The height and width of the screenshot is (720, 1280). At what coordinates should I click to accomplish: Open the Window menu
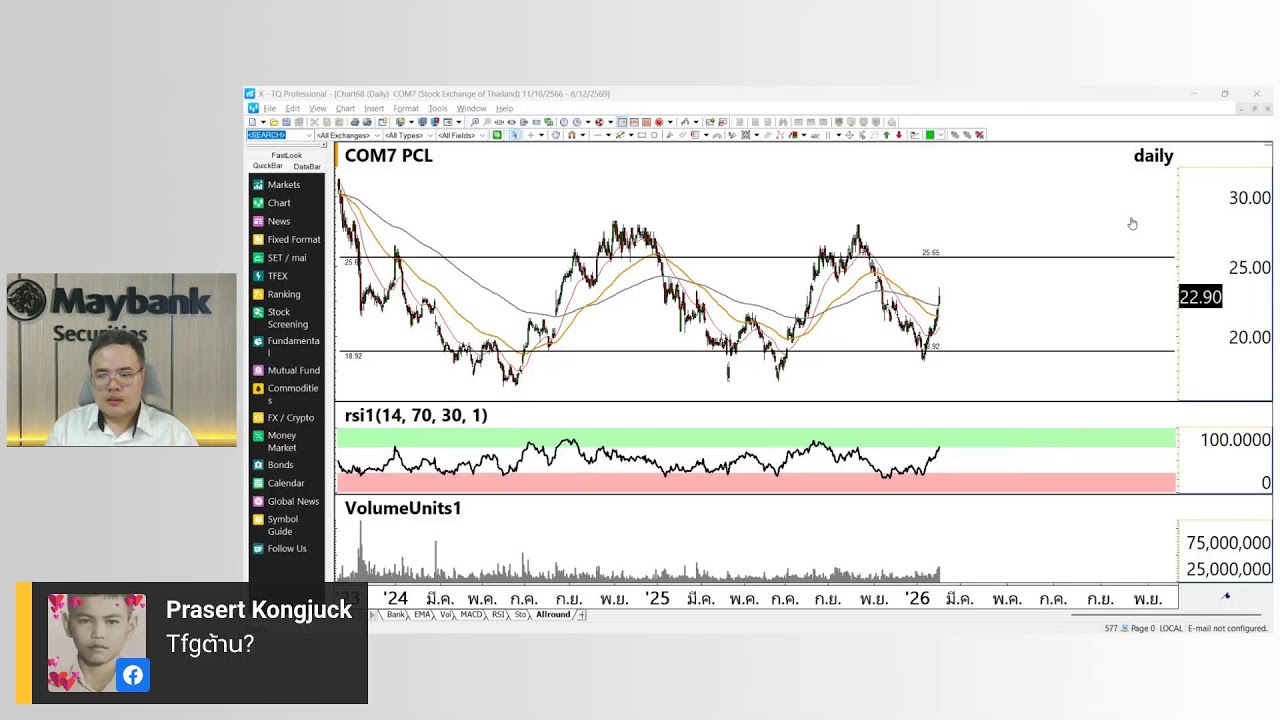(471, 109)
